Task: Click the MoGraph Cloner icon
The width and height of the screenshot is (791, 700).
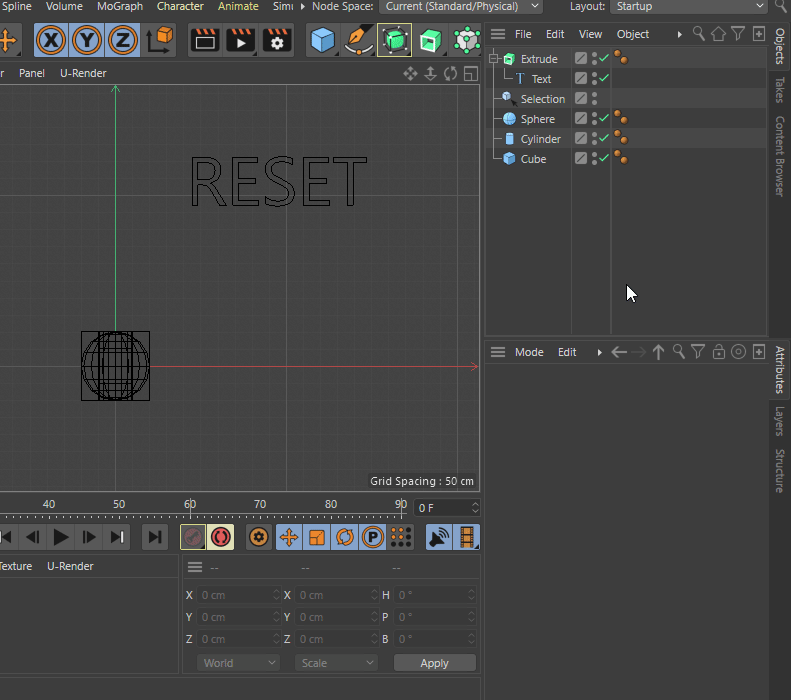Action: pos(467,40)
